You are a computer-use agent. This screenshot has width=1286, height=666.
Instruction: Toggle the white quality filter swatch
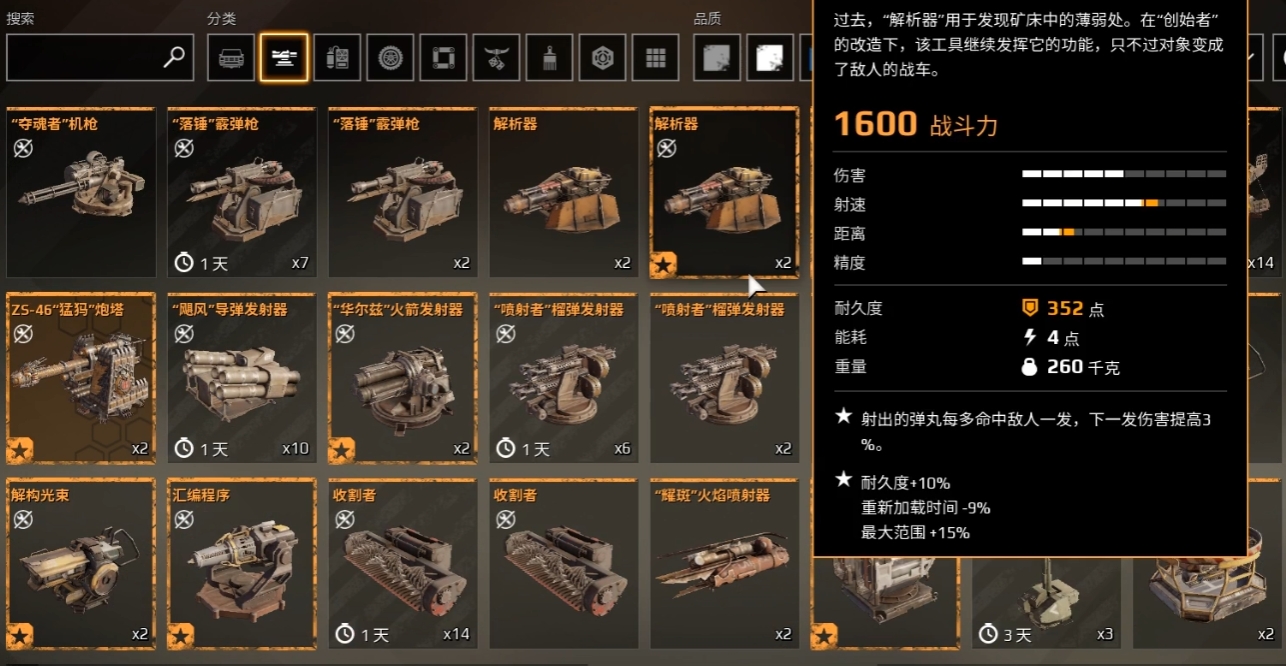(770, 57)
